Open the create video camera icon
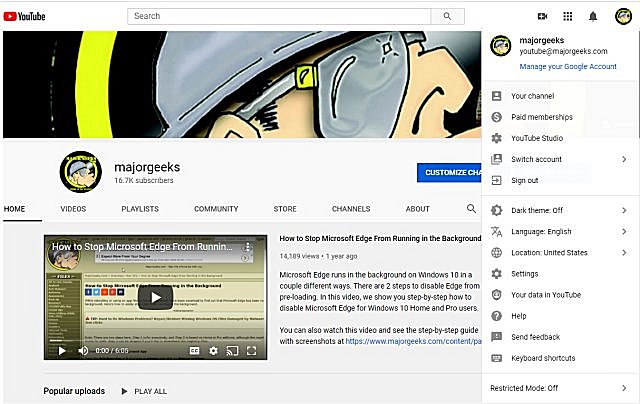The image size is (640, 404). [542, 16]
